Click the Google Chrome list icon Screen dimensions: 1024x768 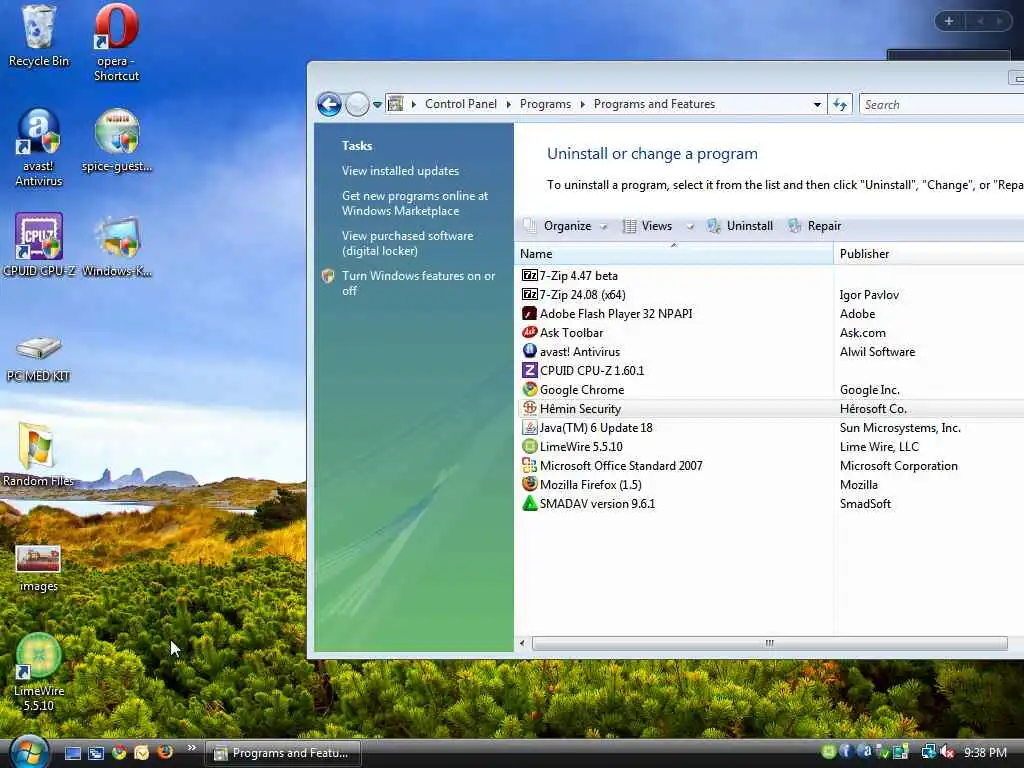(x=530, y=389)
